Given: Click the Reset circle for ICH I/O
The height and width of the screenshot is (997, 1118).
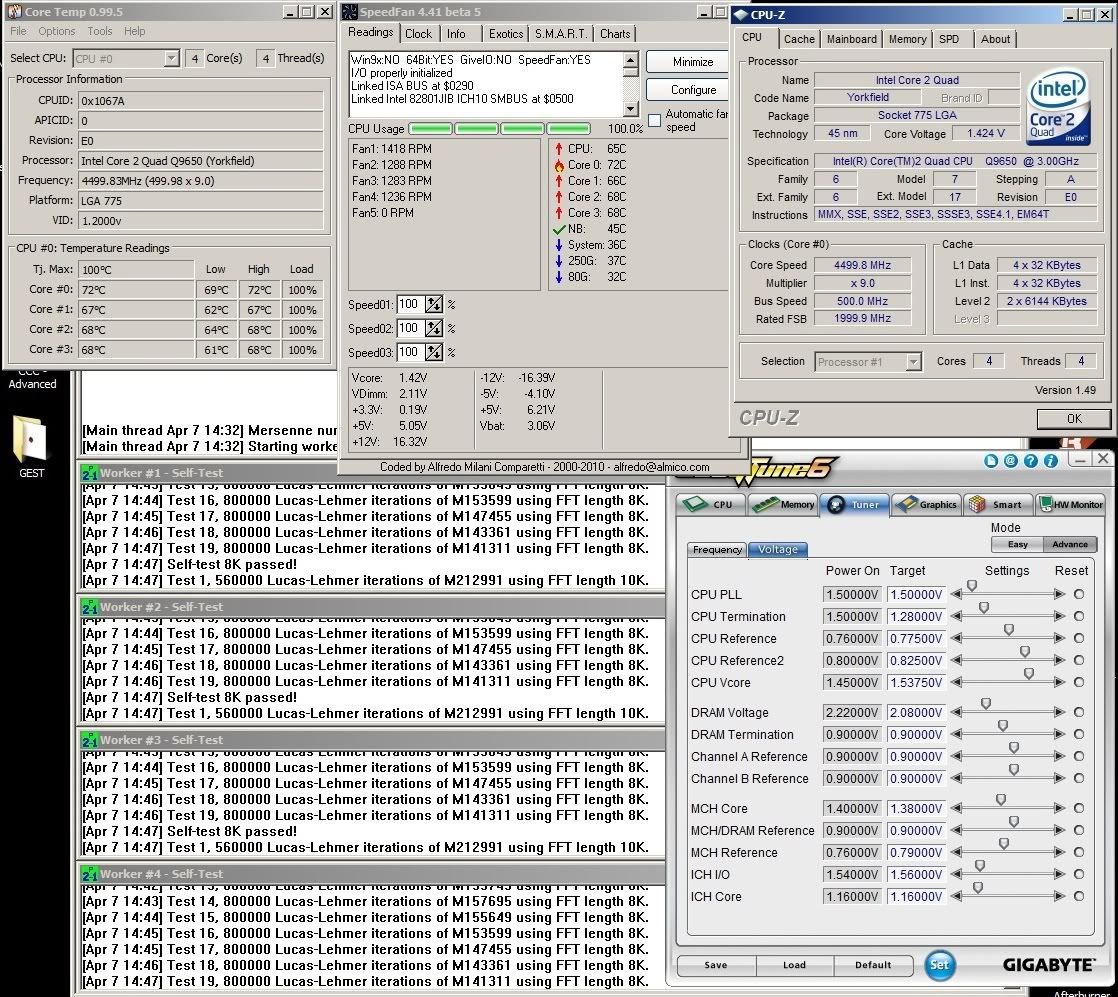Looking at the screenshot, I should [x=1079, y=874].
